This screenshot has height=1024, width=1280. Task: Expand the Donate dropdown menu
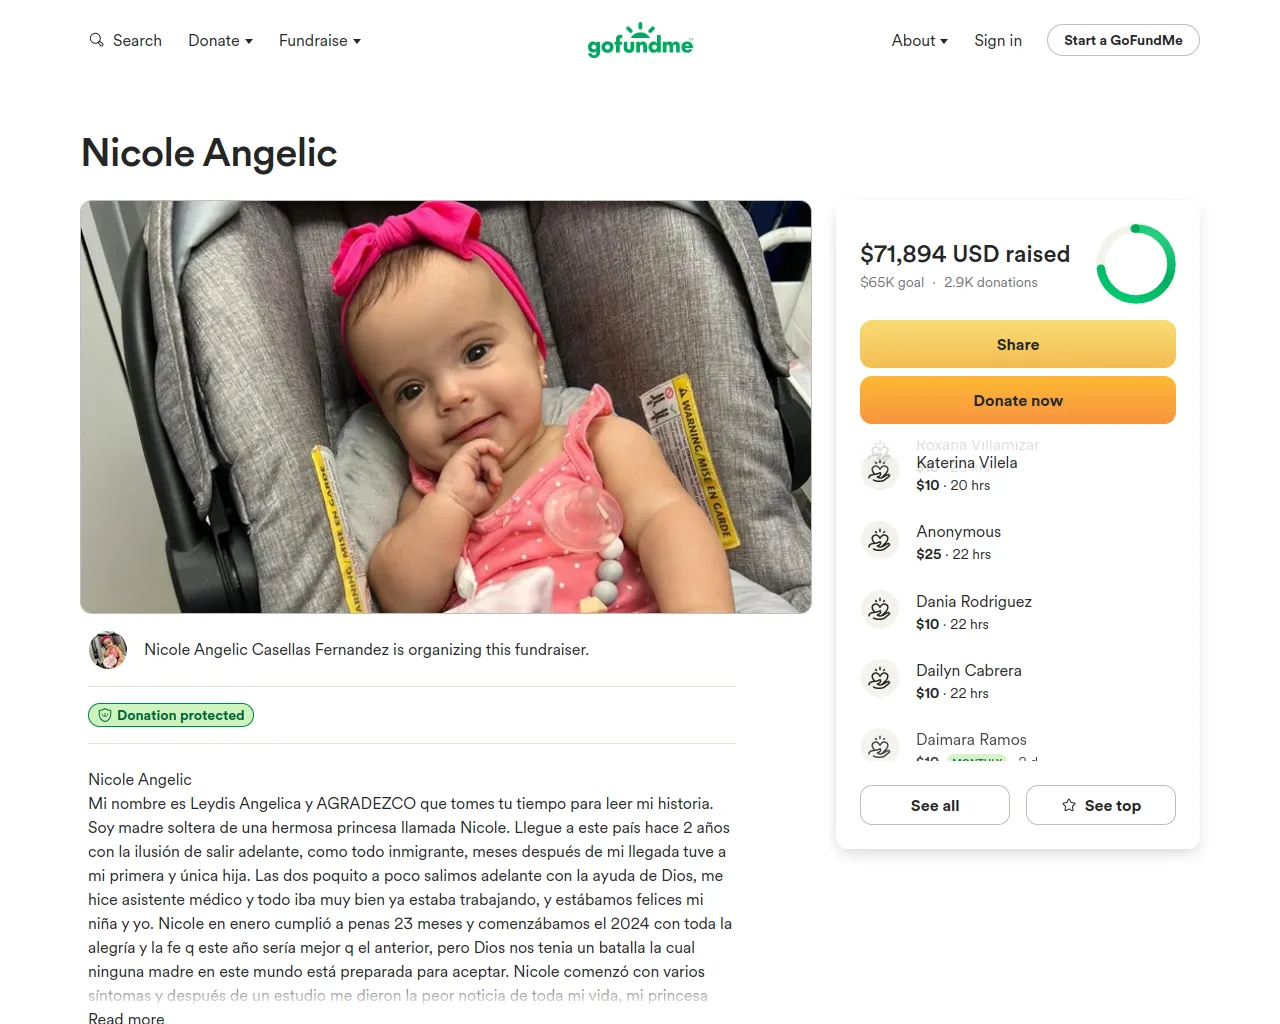point(220,40)
